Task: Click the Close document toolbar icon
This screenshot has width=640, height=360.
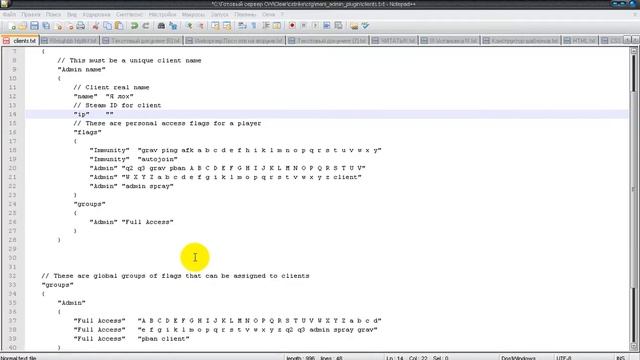Action: [x=58, y=26]
